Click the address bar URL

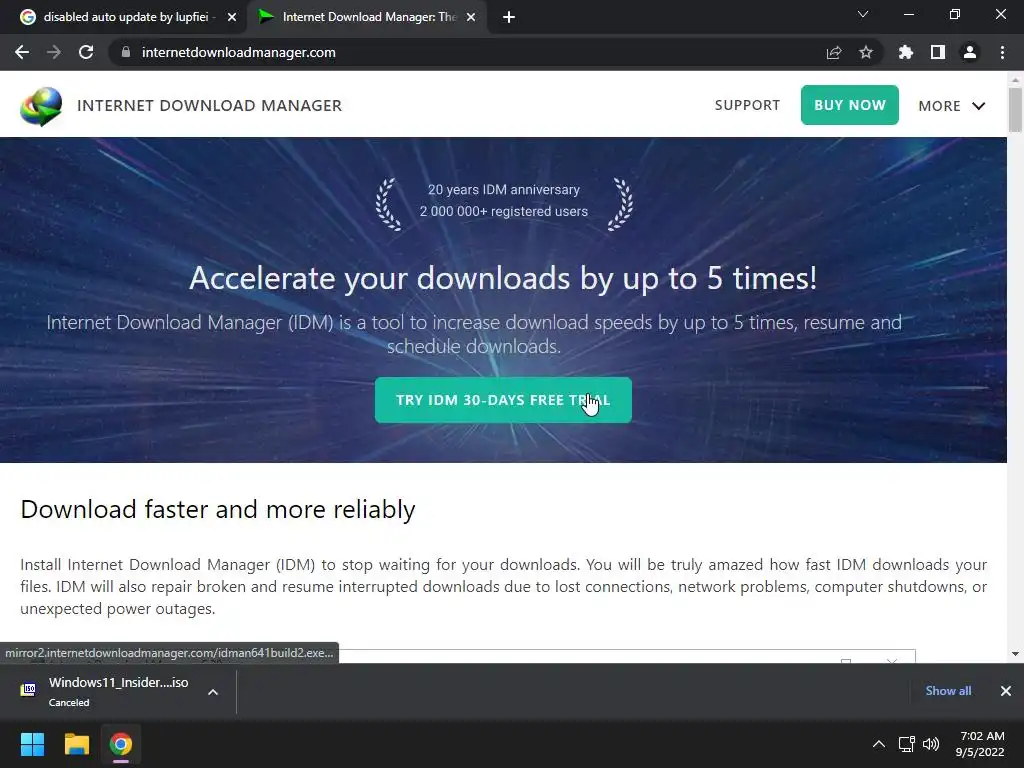coord(238,52)
